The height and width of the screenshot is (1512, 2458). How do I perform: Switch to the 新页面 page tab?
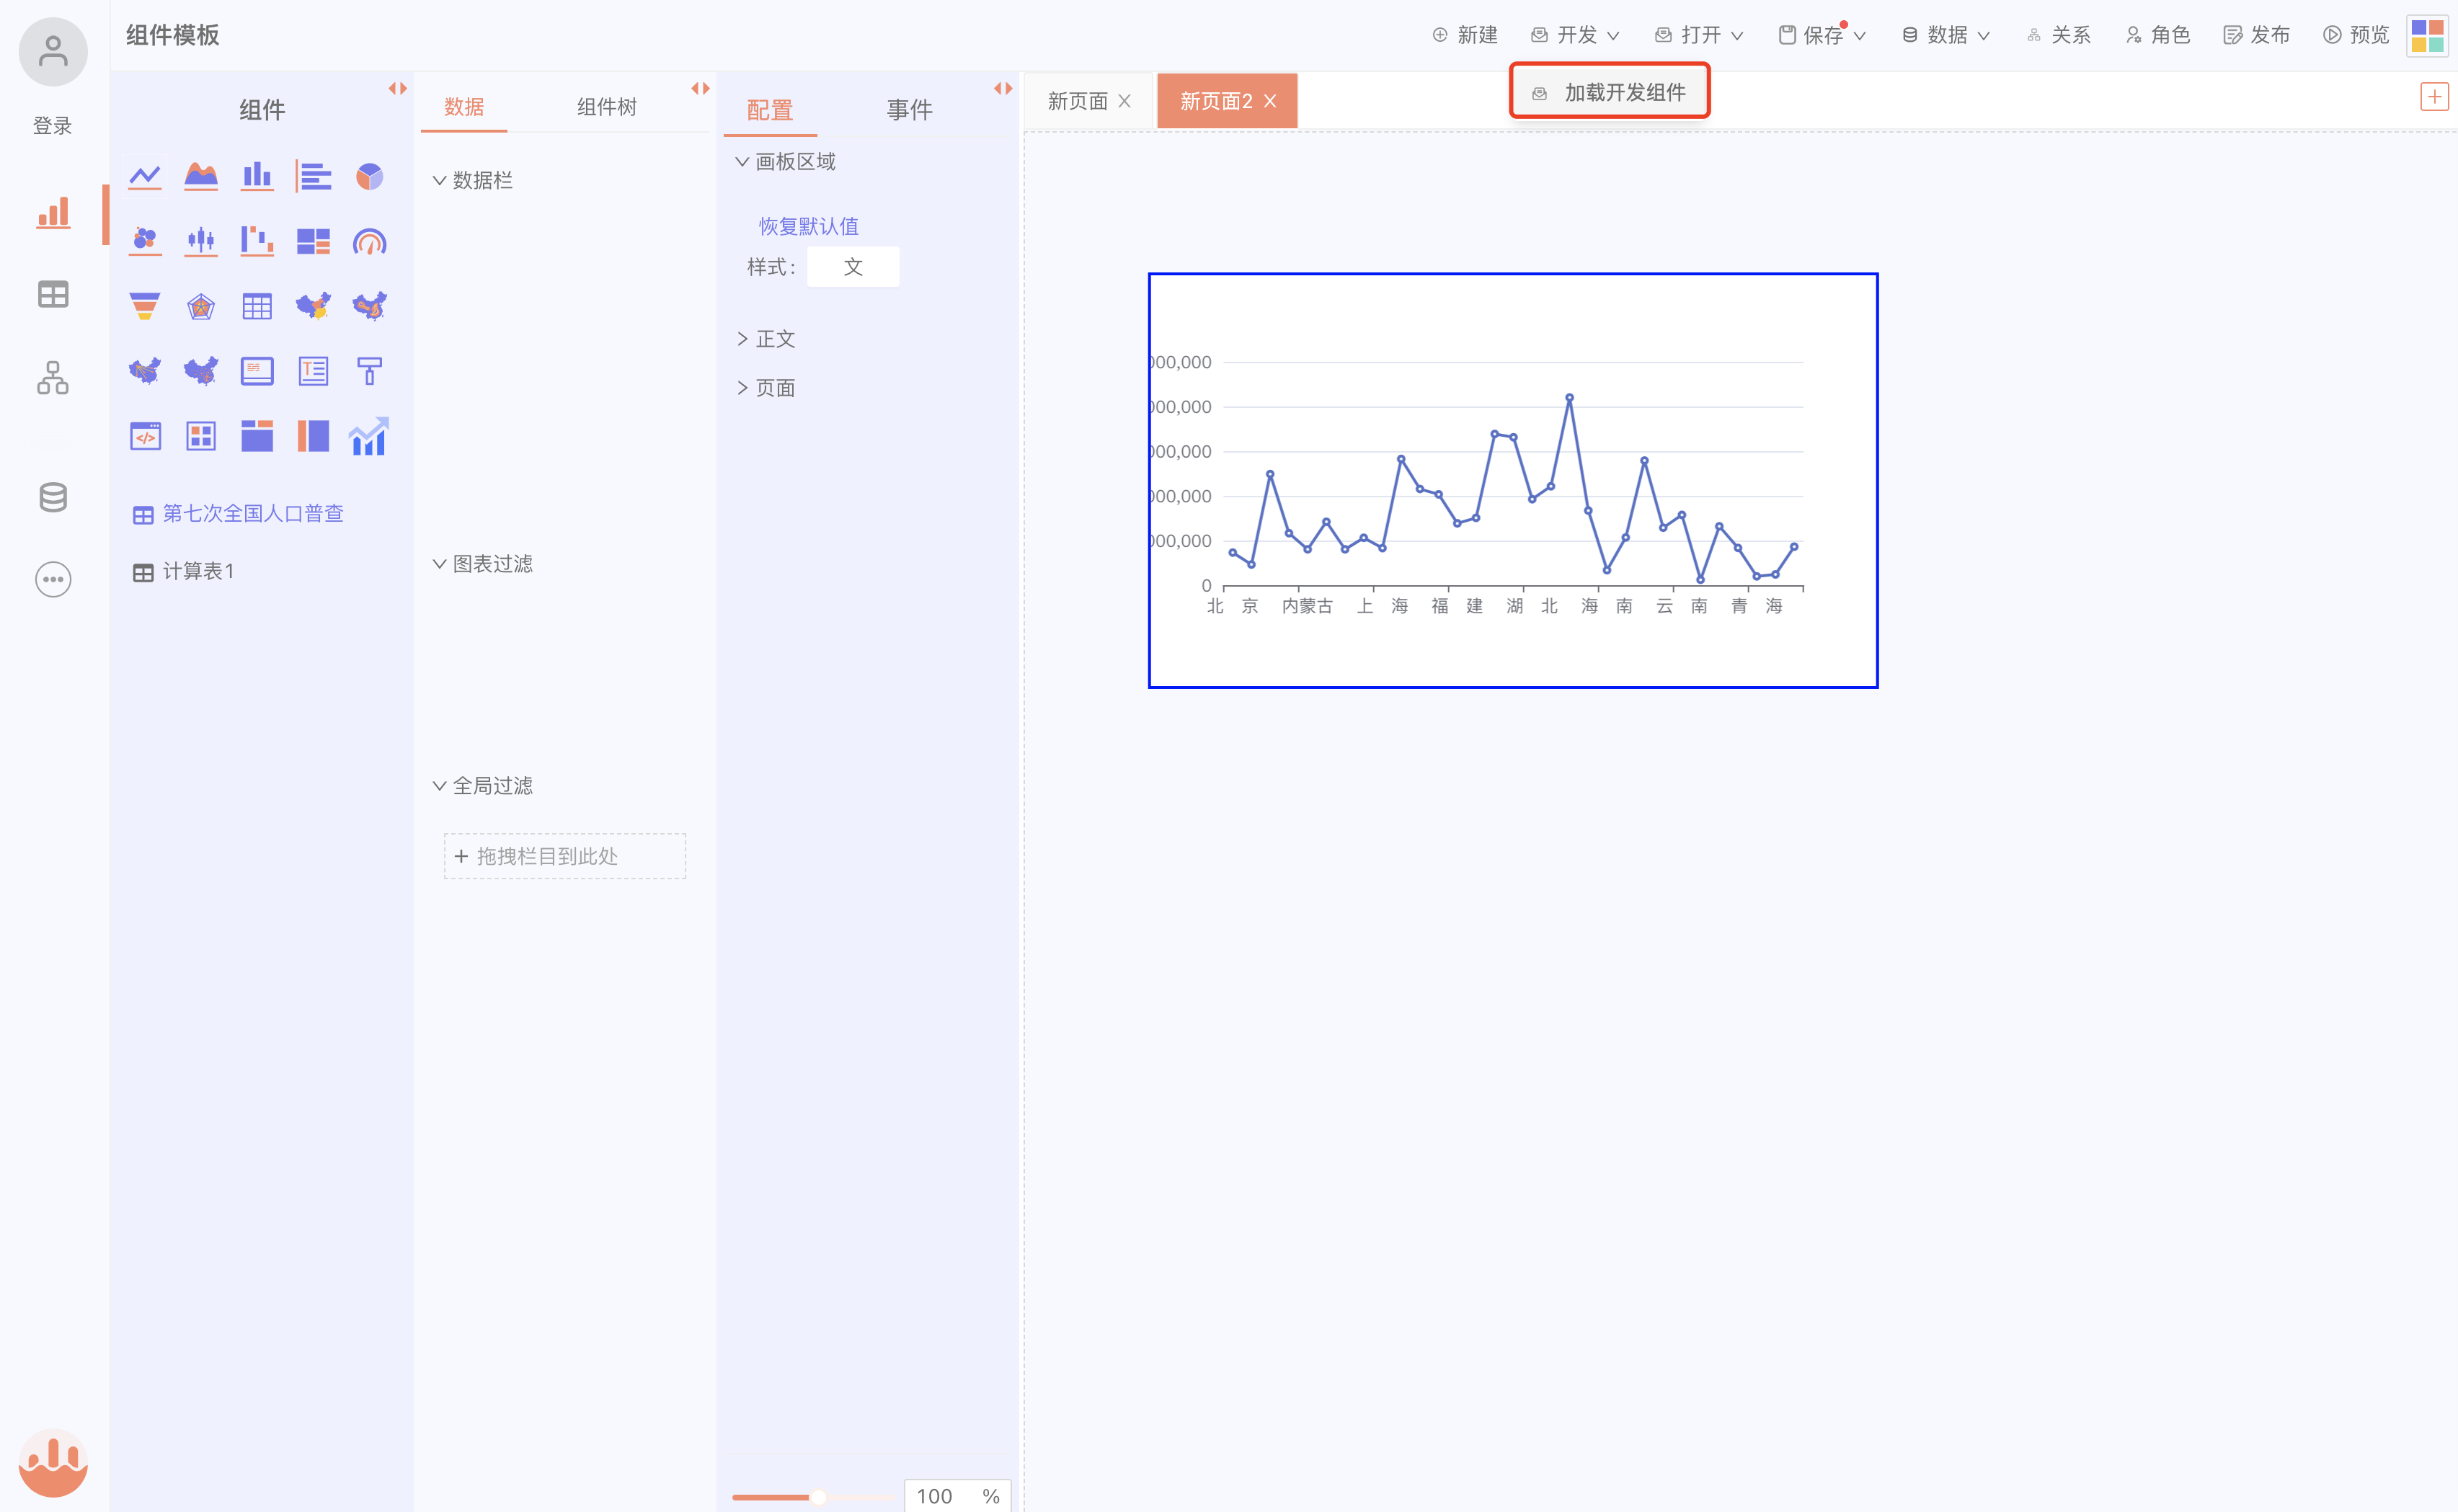pyautogui.click(x=1077, y=101)
